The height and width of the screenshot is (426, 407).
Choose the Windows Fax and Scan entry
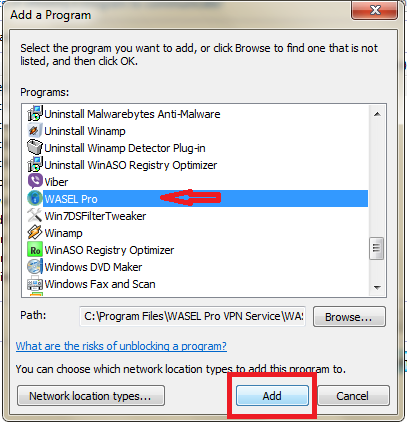point(100,284)
